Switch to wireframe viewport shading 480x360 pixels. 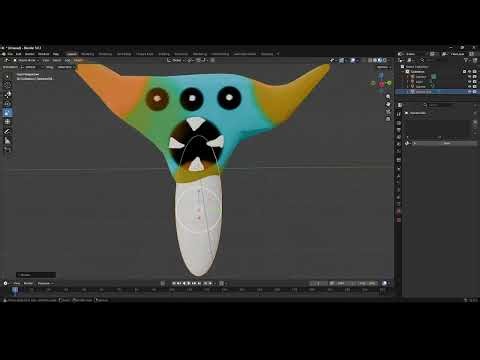pyautogui.click(x=370, y=60)
